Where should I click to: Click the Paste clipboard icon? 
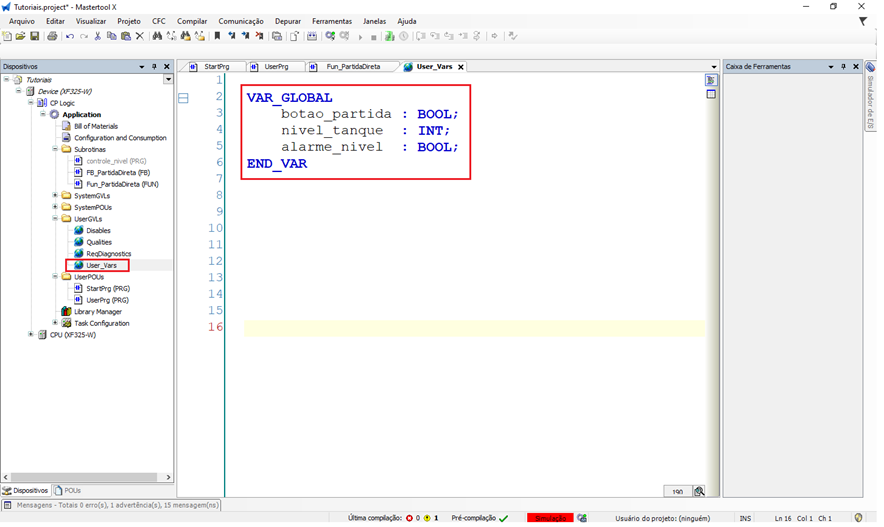pos(125,36)
